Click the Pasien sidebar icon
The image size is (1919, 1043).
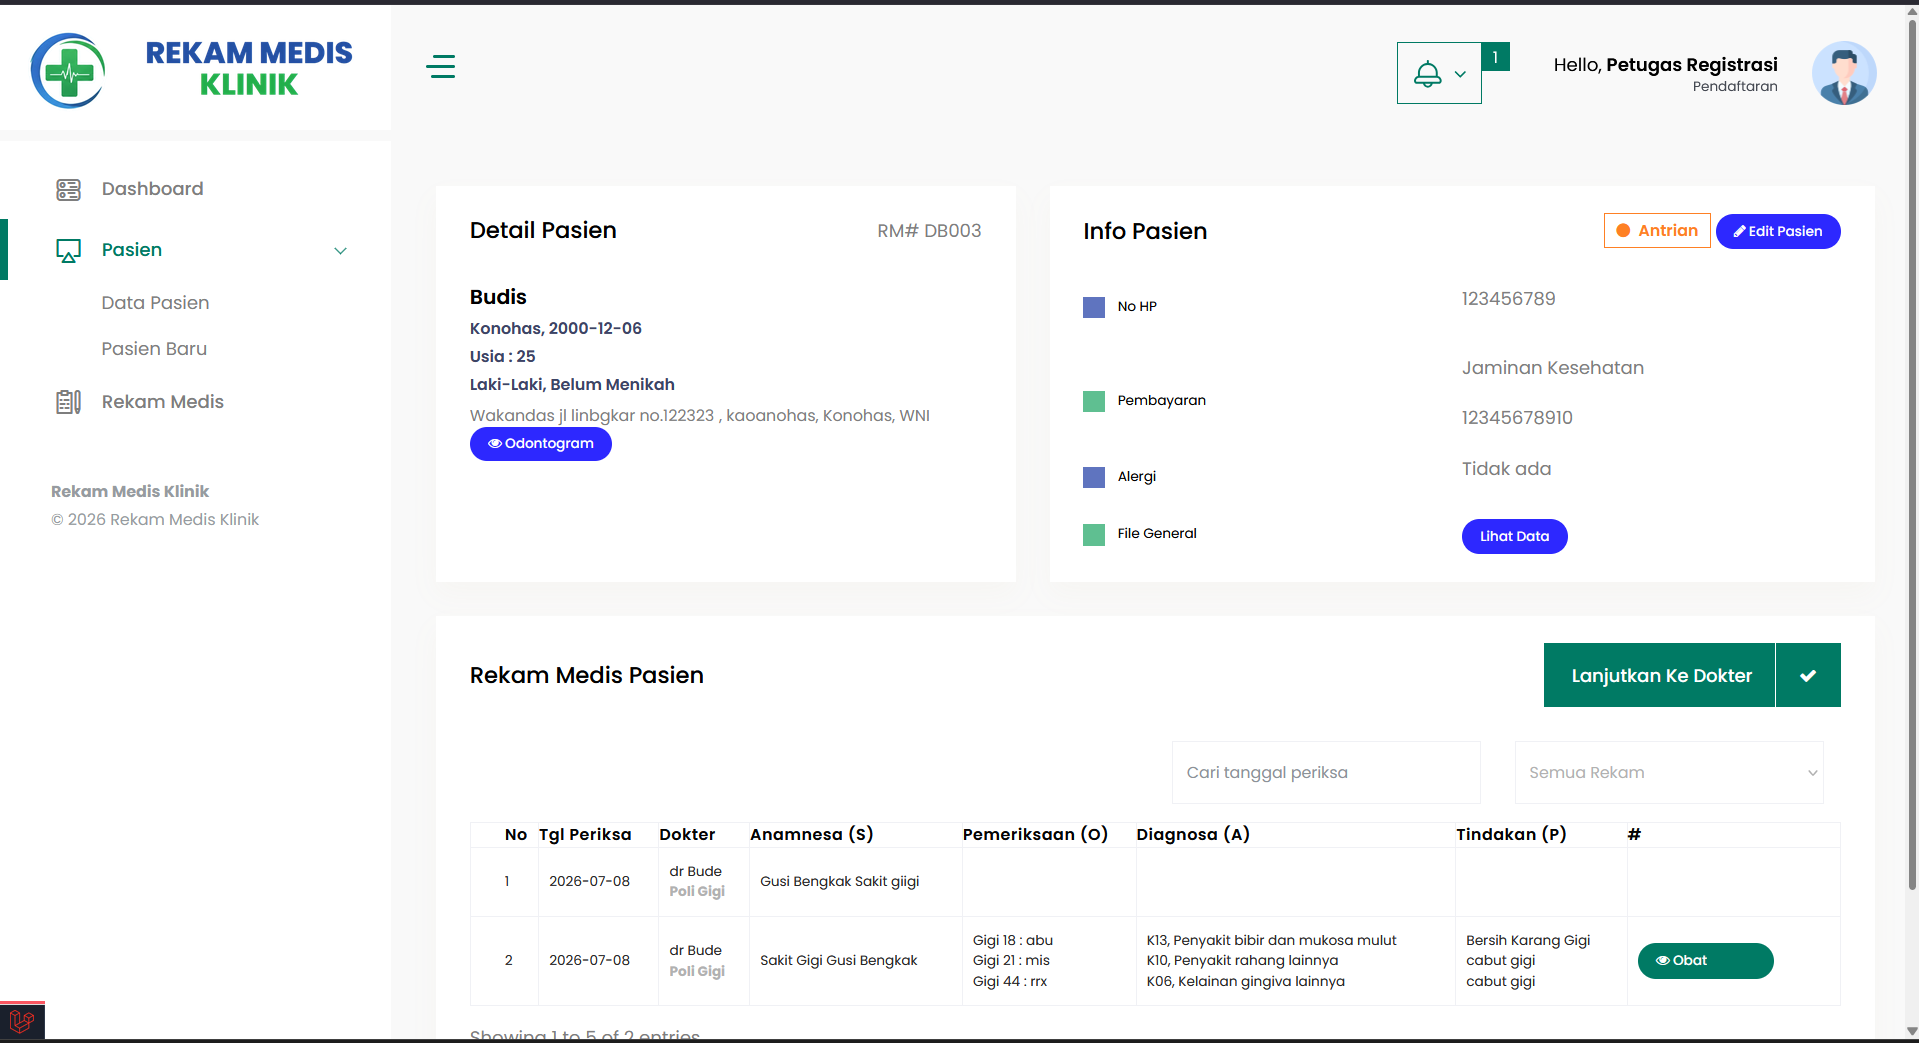pyautogui.click(x=68, y=250)
